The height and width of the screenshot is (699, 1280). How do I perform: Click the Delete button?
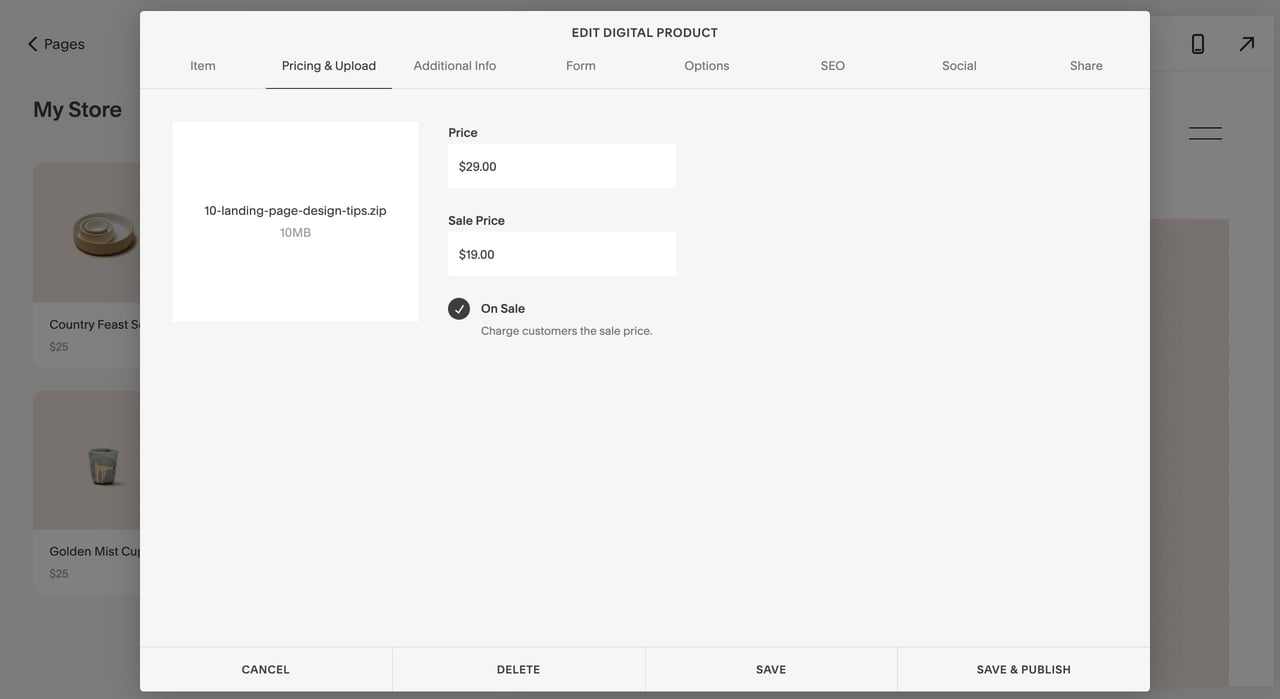coord(519,669)
